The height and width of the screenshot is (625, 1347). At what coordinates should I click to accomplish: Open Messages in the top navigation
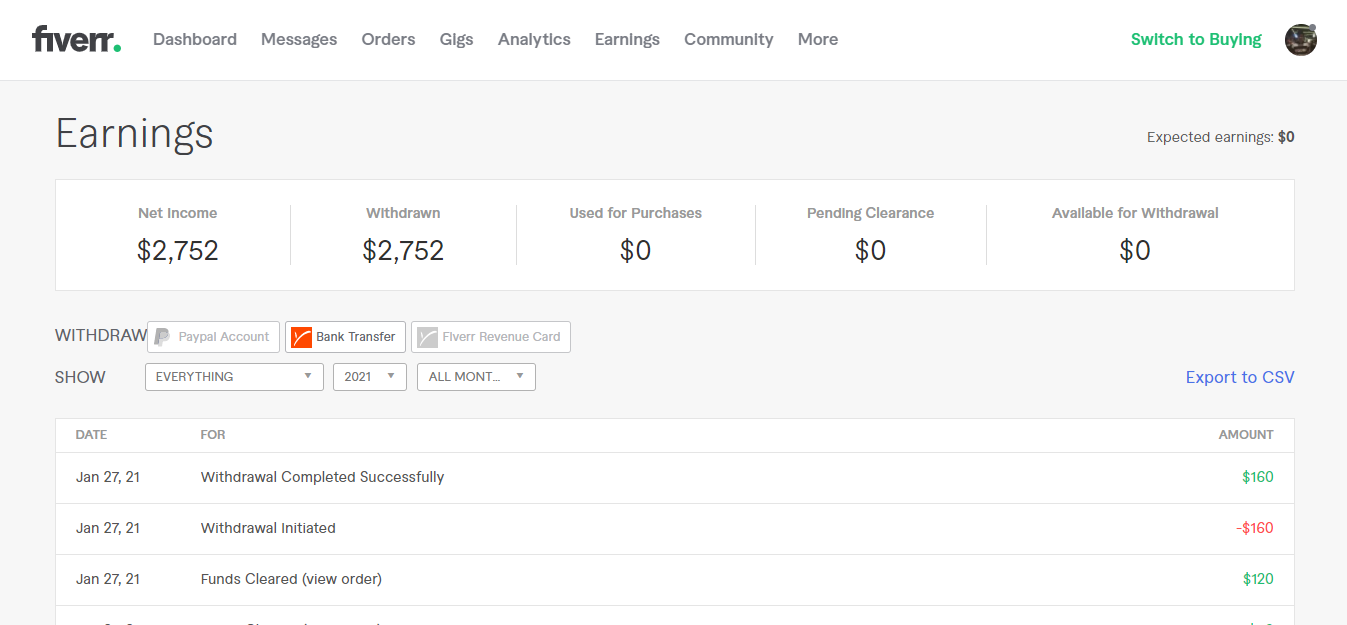pos(299,40)
